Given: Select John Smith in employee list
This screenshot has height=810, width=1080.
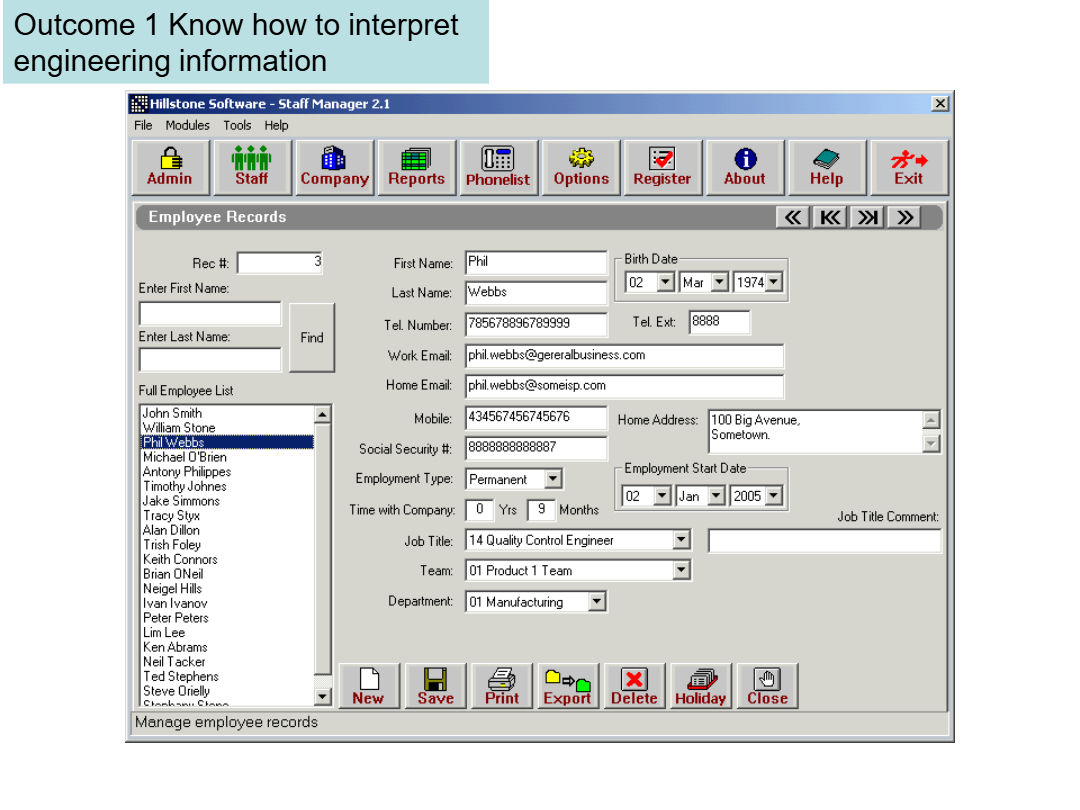Looking at the screenshot, I should tap(227, 413).
